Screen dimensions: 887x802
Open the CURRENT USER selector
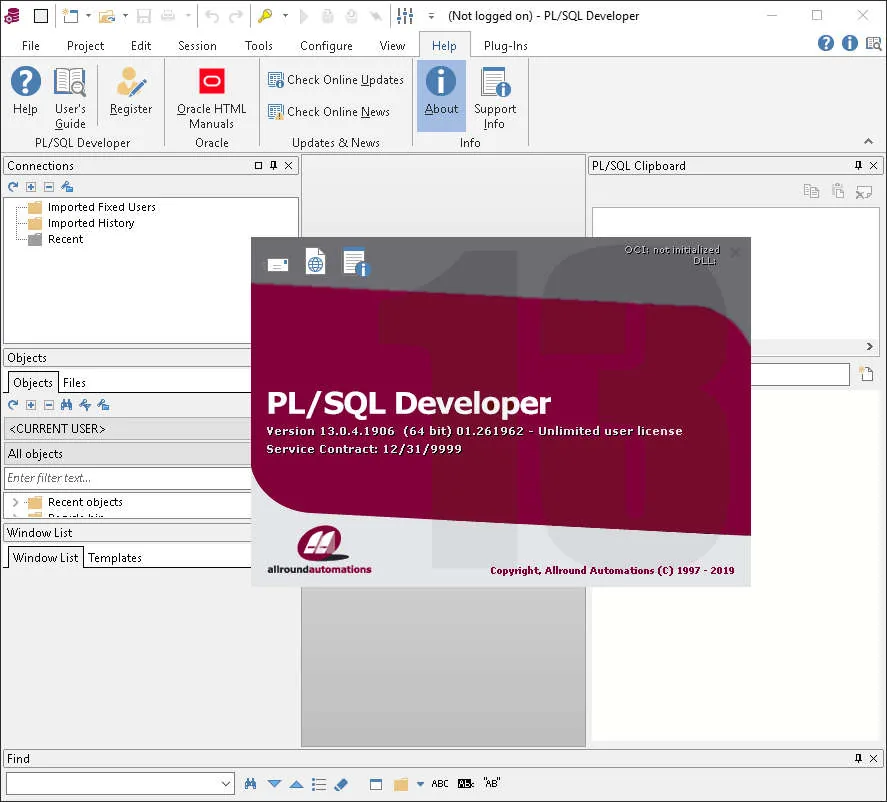128,429
